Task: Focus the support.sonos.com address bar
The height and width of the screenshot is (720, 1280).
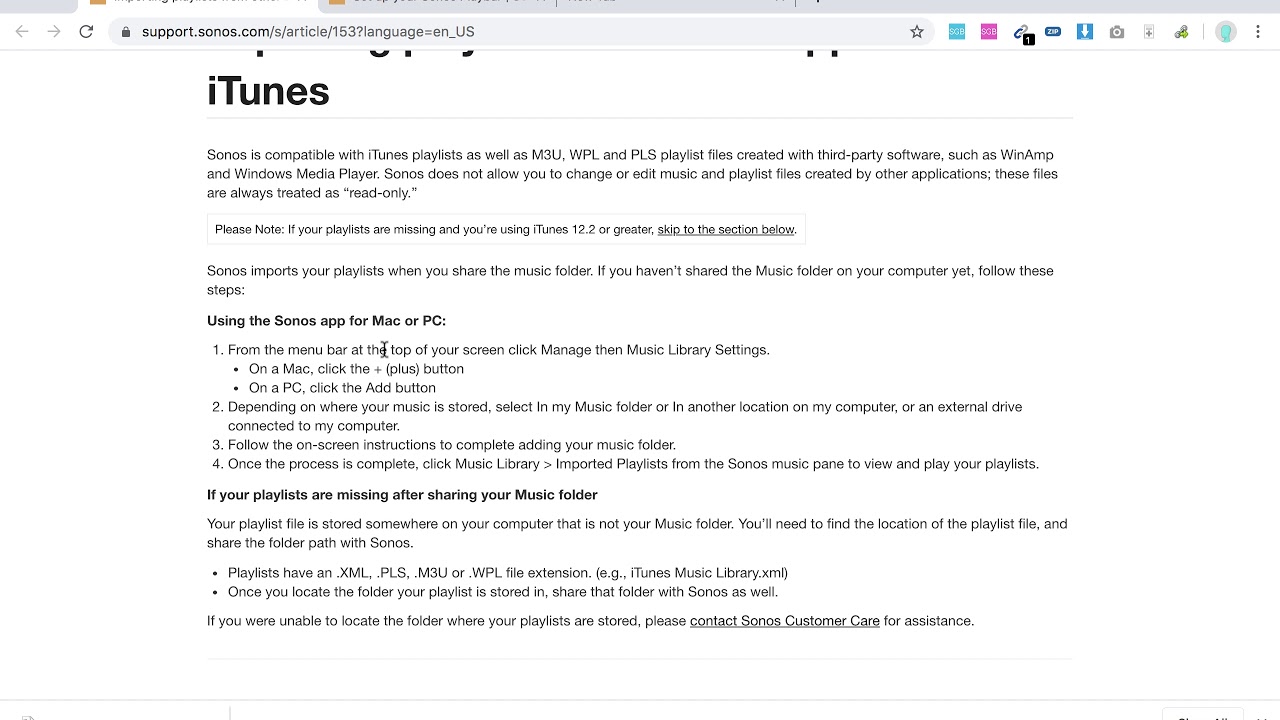Action: pos(520,32)
